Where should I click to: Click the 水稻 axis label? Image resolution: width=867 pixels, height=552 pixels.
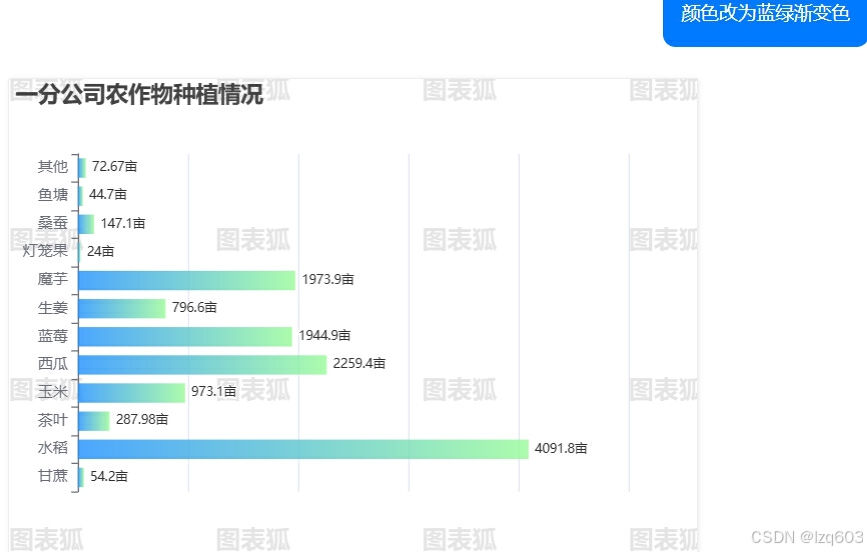[53, 447]
